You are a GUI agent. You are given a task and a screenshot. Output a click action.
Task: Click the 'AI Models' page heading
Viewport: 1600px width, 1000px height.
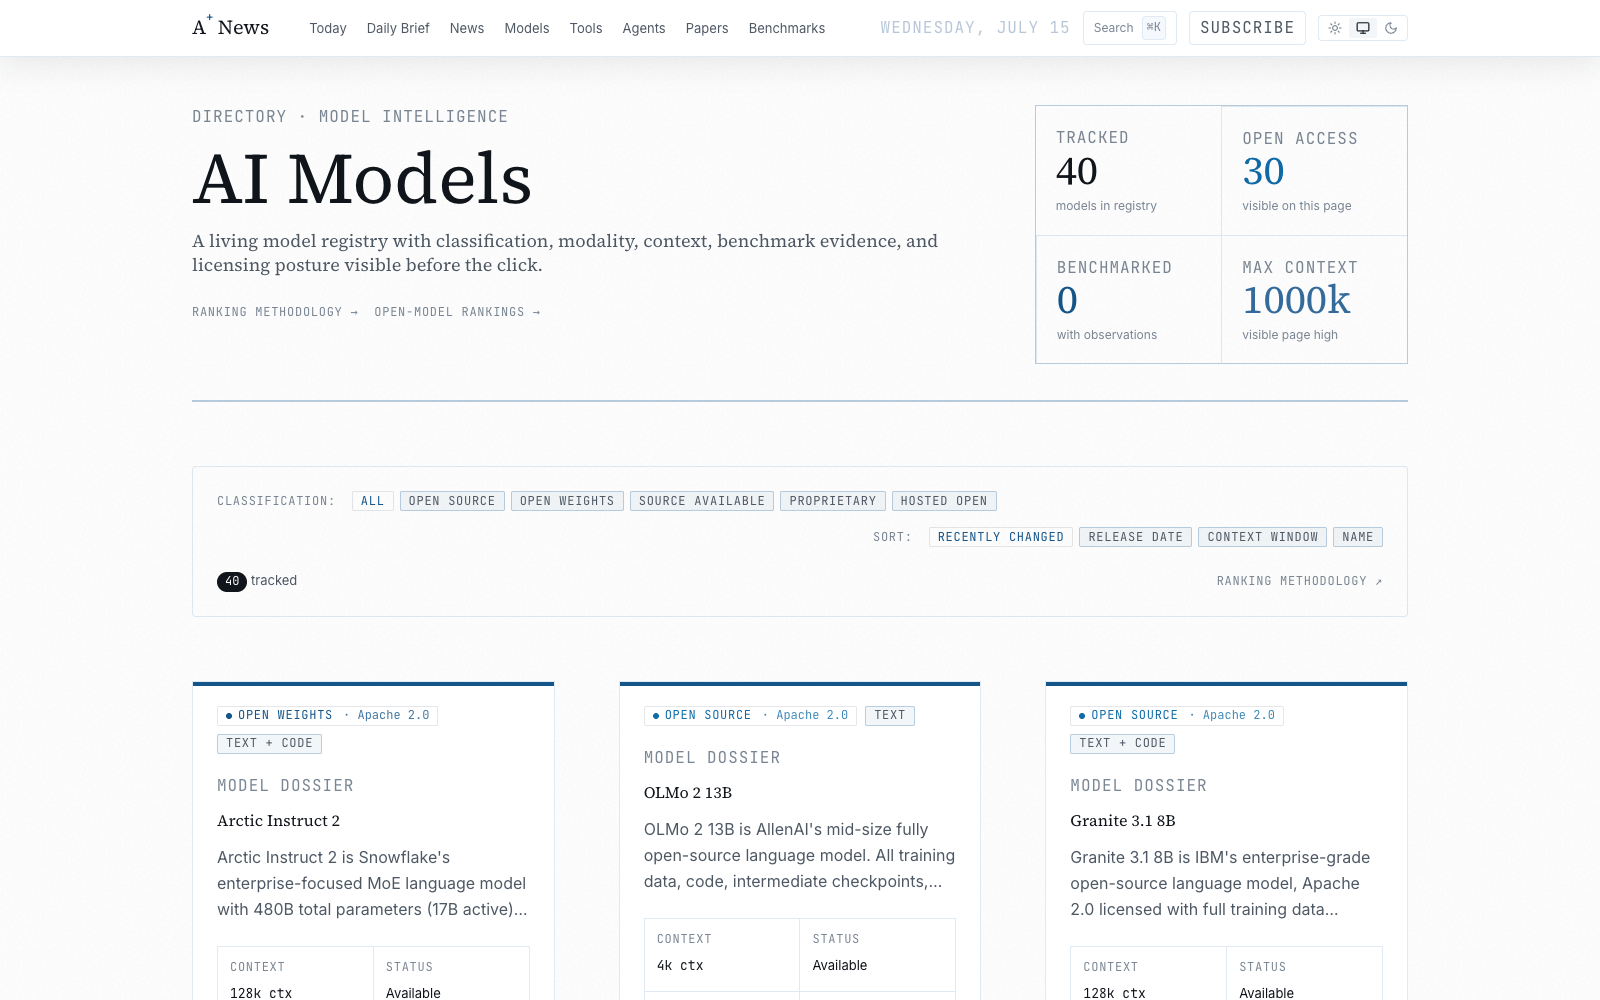[x=362, y=179]
